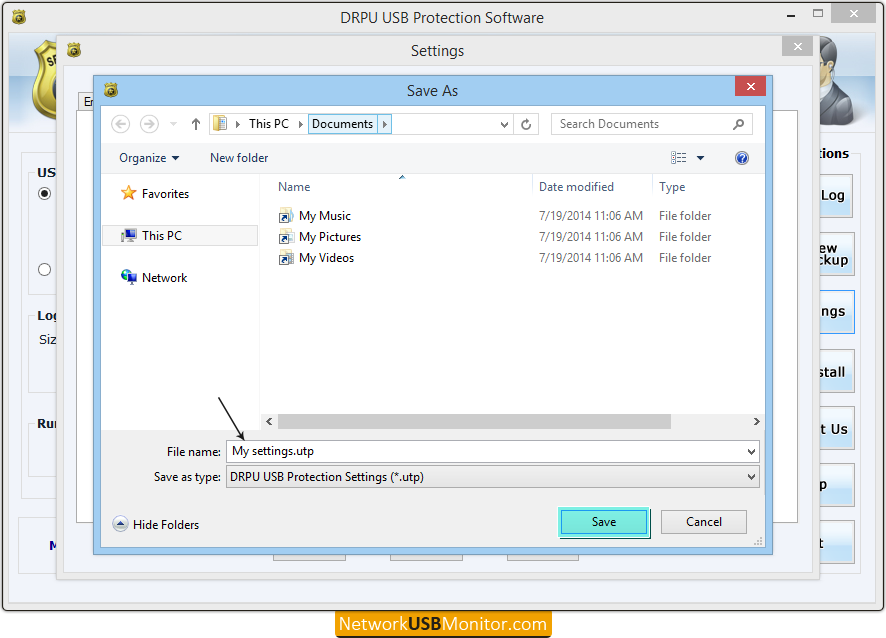Close the Settings window
886x638 pixels.
point(797,46)
